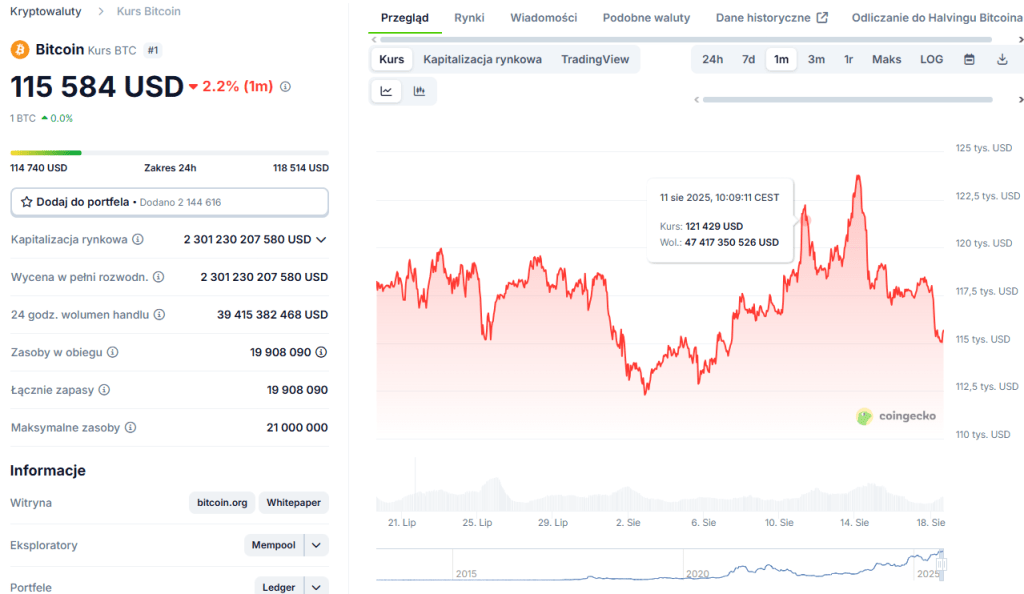This screenshot has width=1024, height=594.
Task: Click the orange Bitcoin logo icon
Action: [x=20, y=49]
